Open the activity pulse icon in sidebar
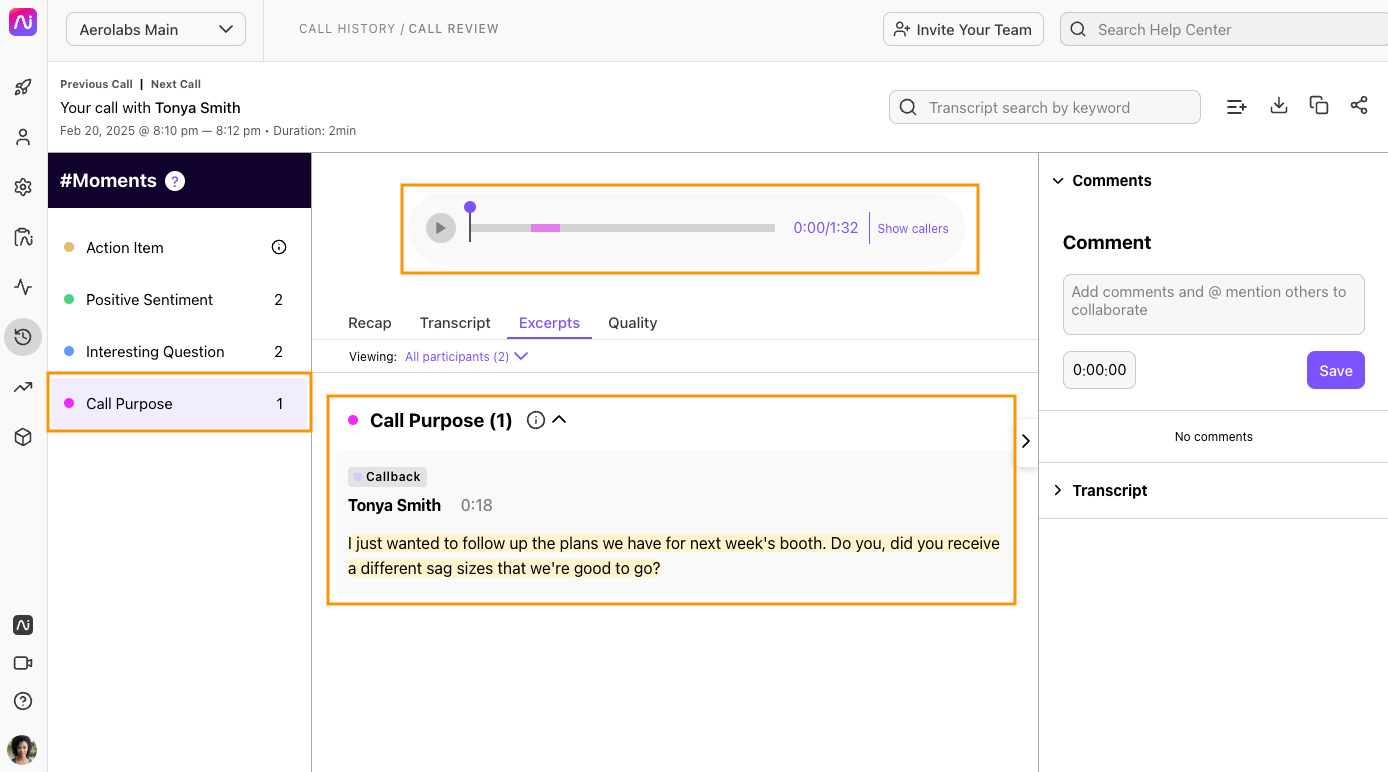The image size is (1388, 772). coord(23,287)
